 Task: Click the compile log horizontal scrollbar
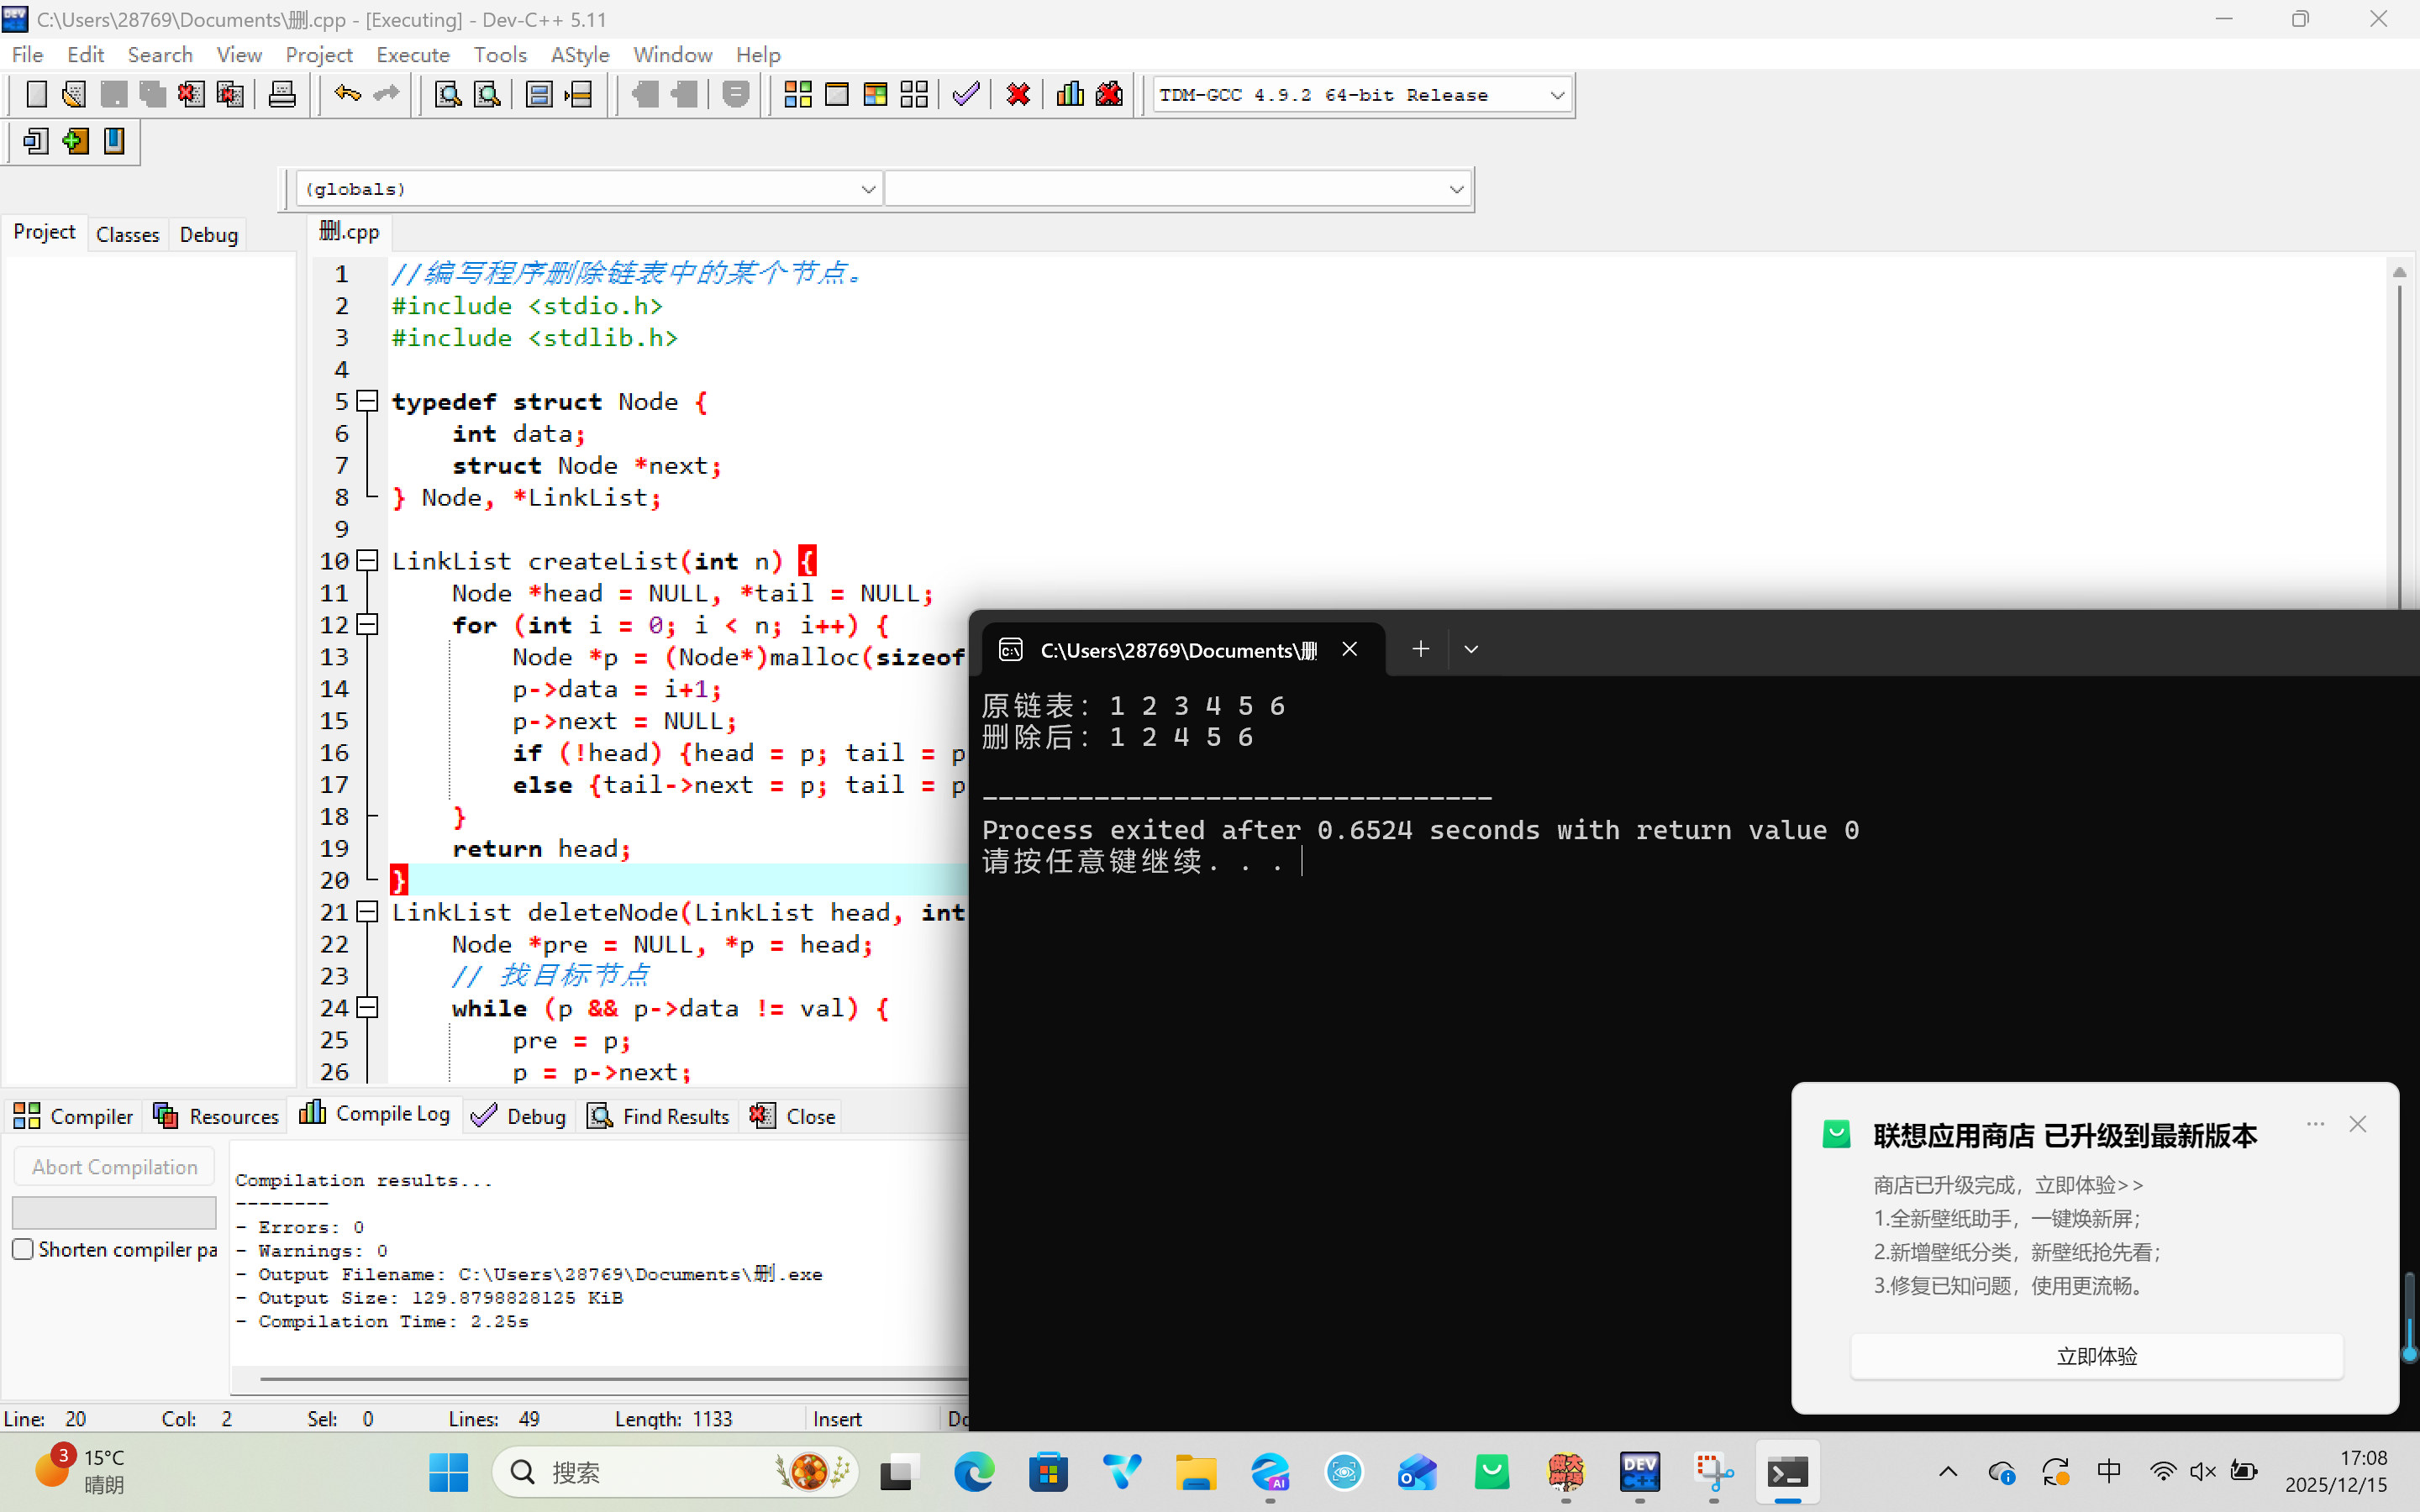[600, 1379]
